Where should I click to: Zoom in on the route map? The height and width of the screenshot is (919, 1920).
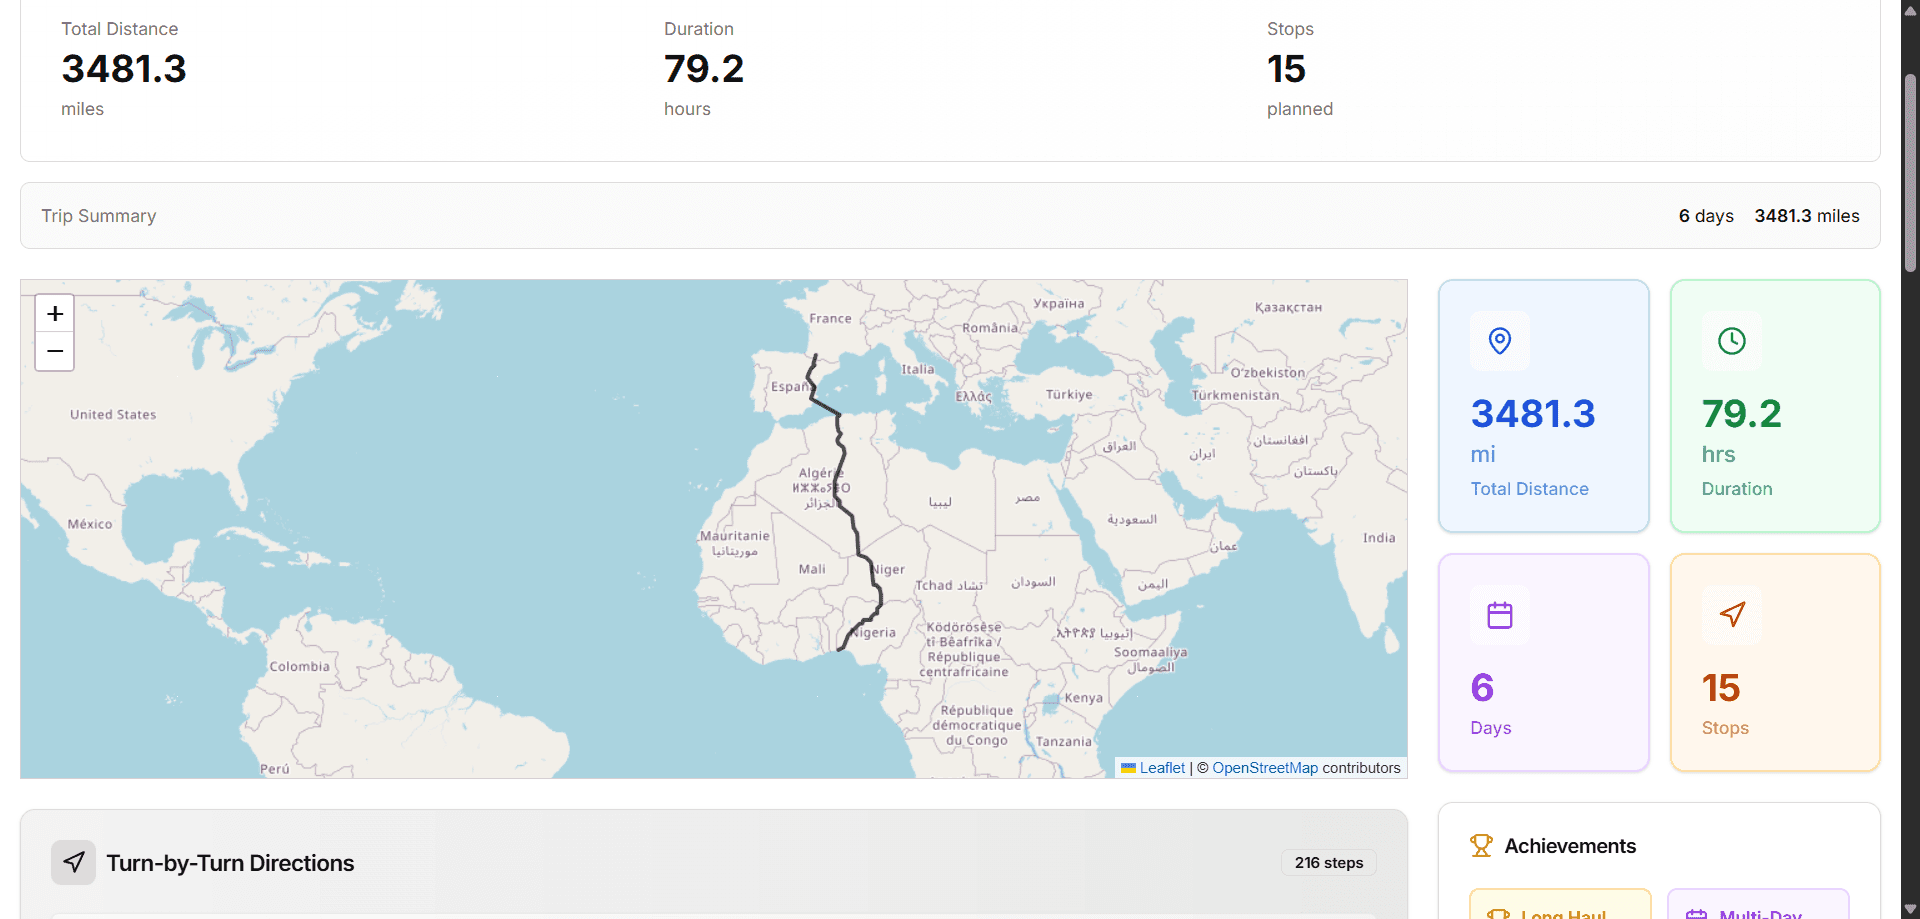point(55,314)
